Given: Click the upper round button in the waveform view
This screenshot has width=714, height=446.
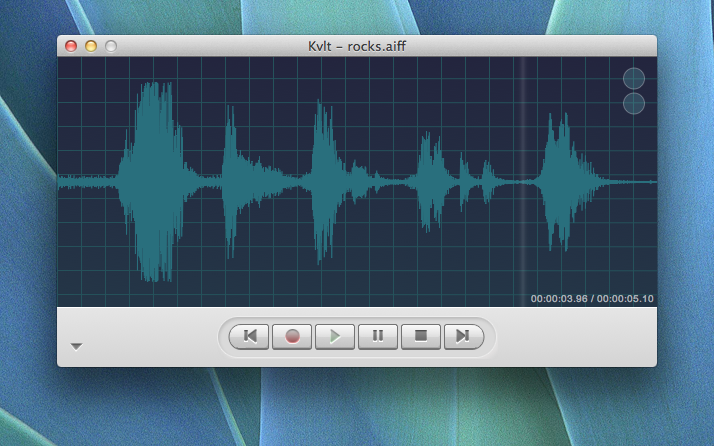Looking at the screenshot, I should (633, 78).
